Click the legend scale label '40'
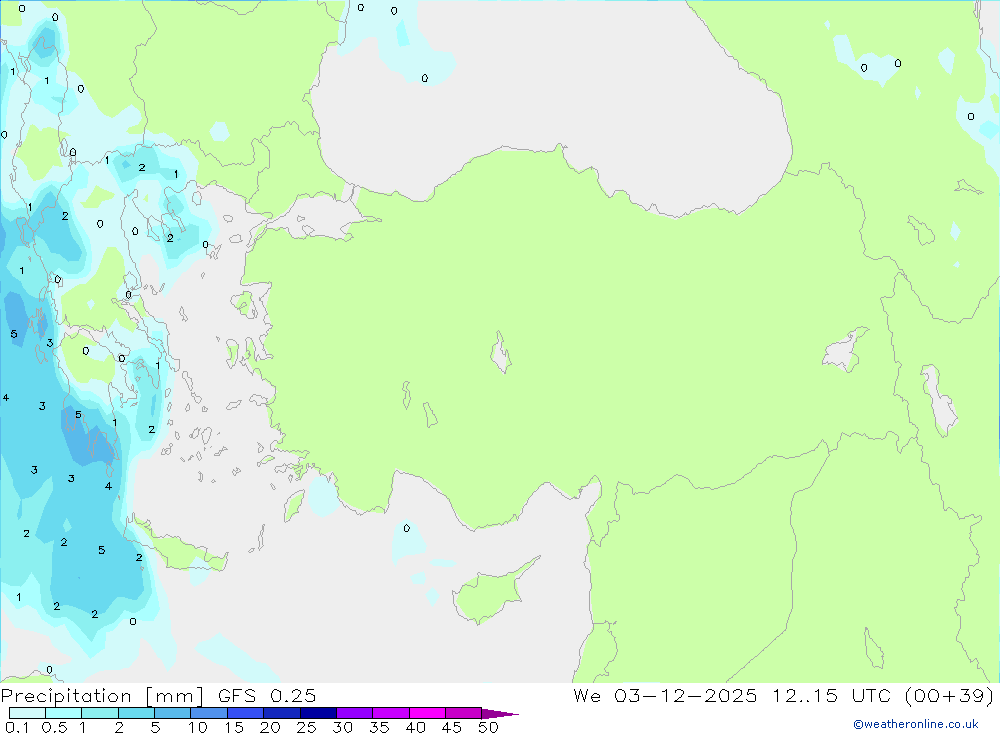 point(416,727)
